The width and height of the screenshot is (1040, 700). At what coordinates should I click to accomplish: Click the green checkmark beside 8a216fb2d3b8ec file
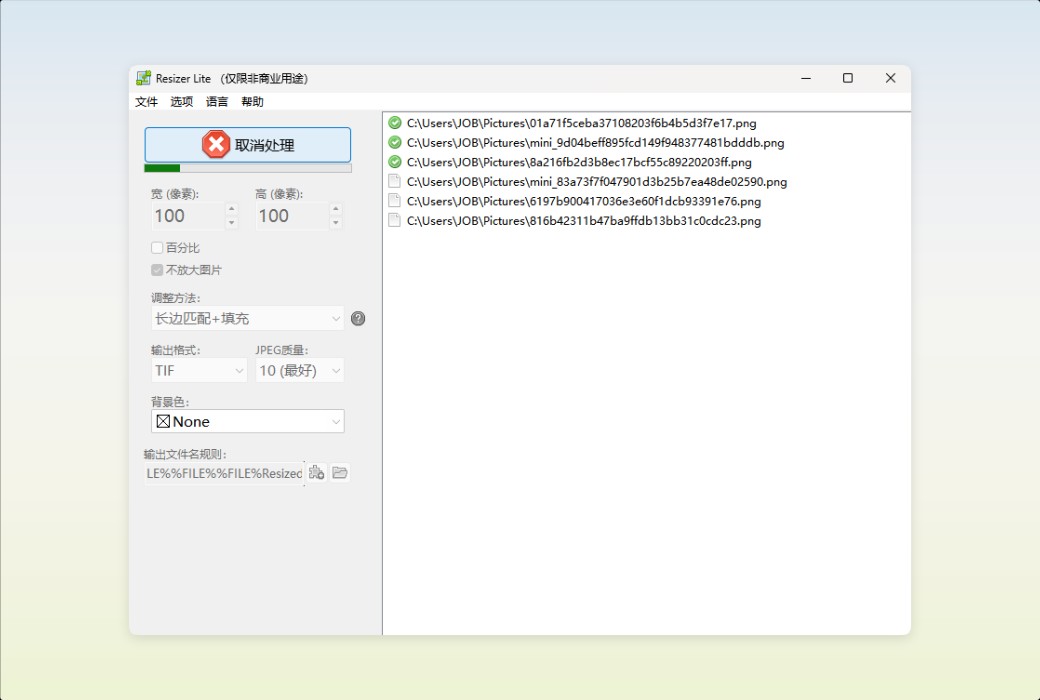tap(392, 162)
